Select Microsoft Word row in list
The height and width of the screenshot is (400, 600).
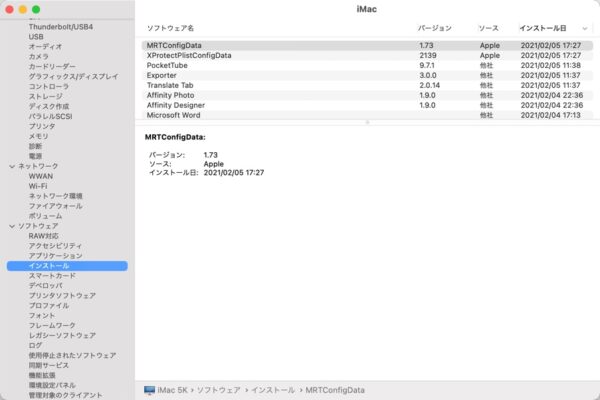(x=367, y=115)
